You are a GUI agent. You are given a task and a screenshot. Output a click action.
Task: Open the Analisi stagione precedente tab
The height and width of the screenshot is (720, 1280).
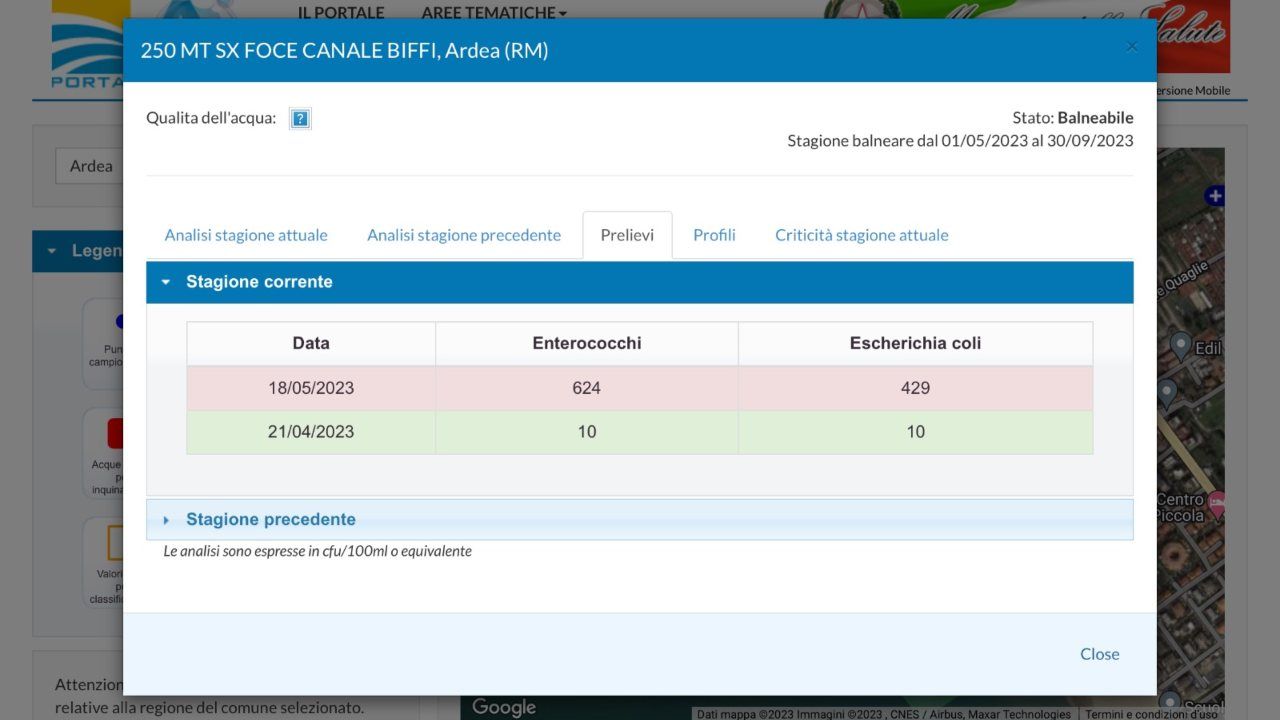[464, 236]
